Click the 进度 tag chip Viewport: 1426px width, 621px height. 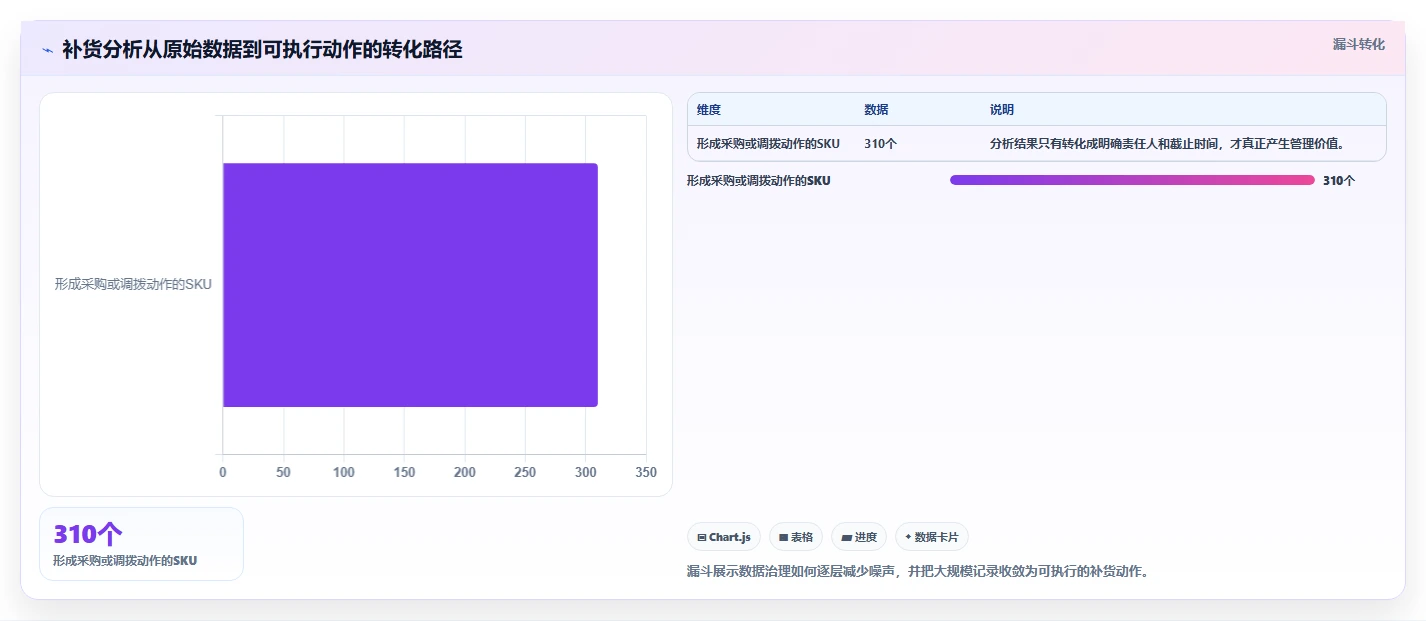pos(859,537)
